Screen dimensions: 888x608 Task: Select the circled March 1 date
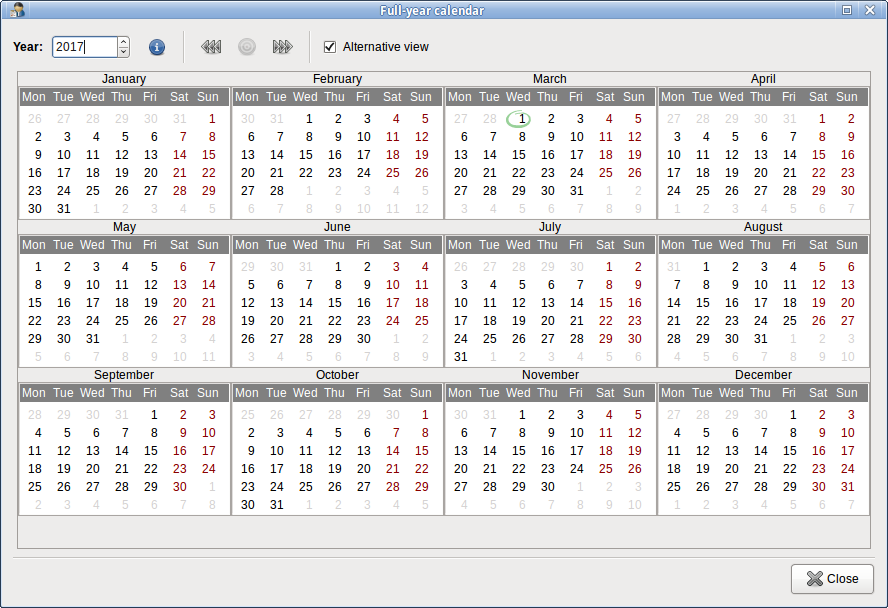[x=519, y=119]
